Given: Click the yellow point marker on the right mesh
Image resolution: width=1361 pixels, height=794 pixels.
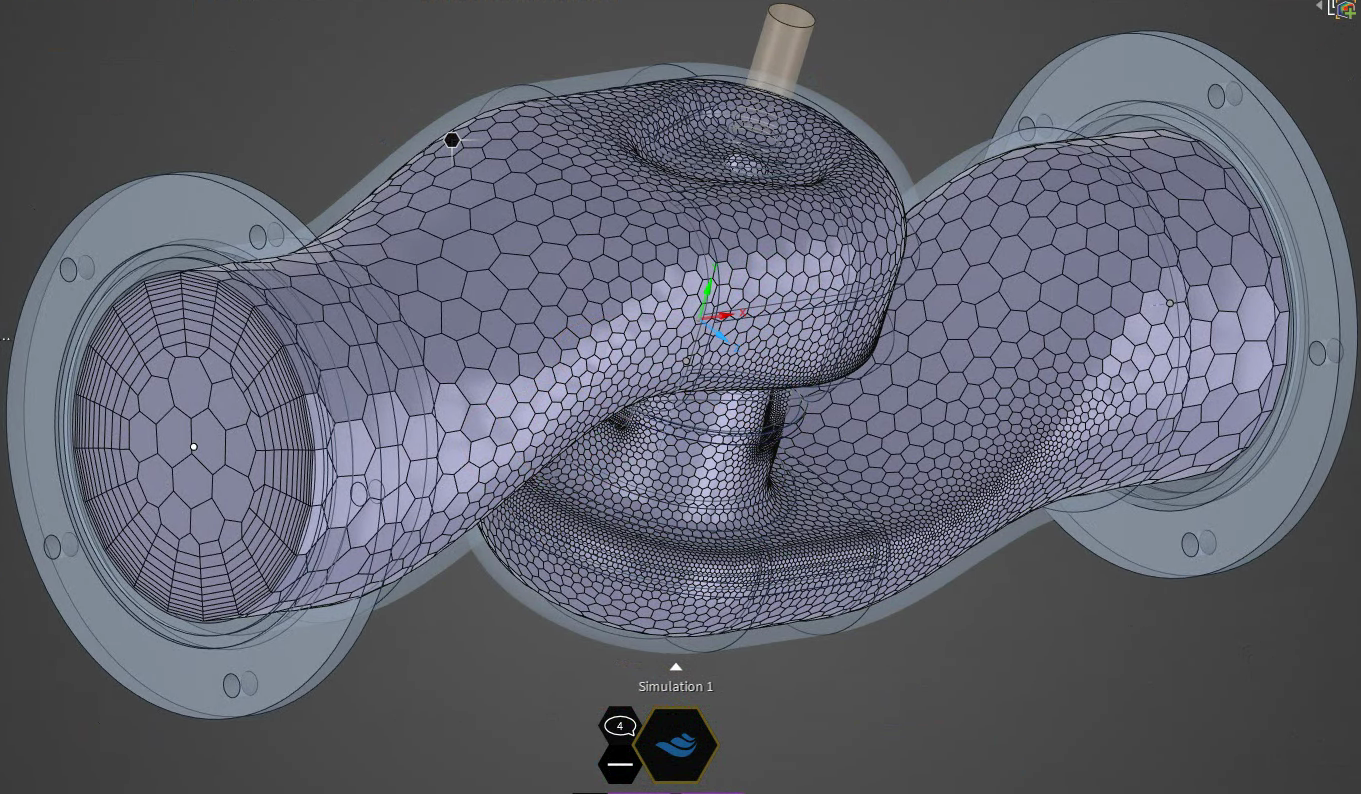Looking at the screenshot, I should tap(1170, 302).
